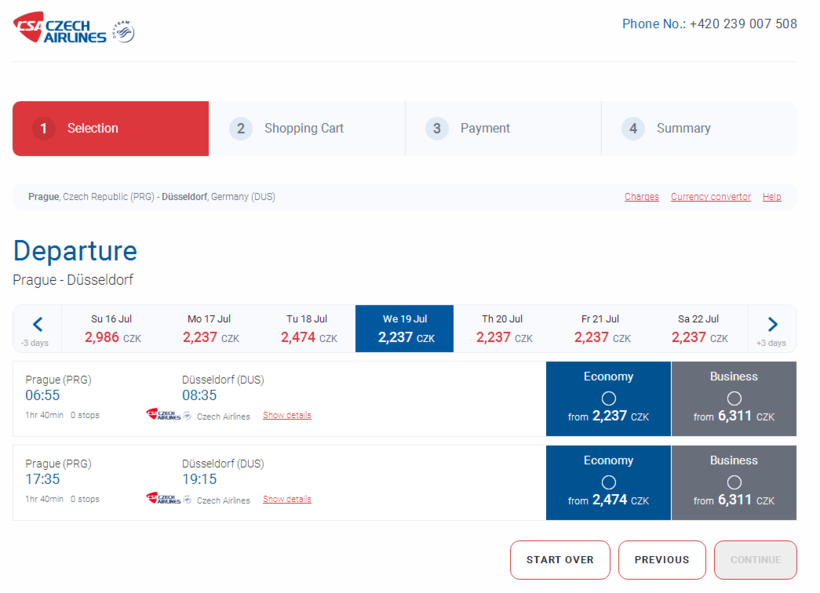Click Czech Airlines logo on 17:35 flight
This screenshot has width=820, height=593.
(x=163, y=499)
